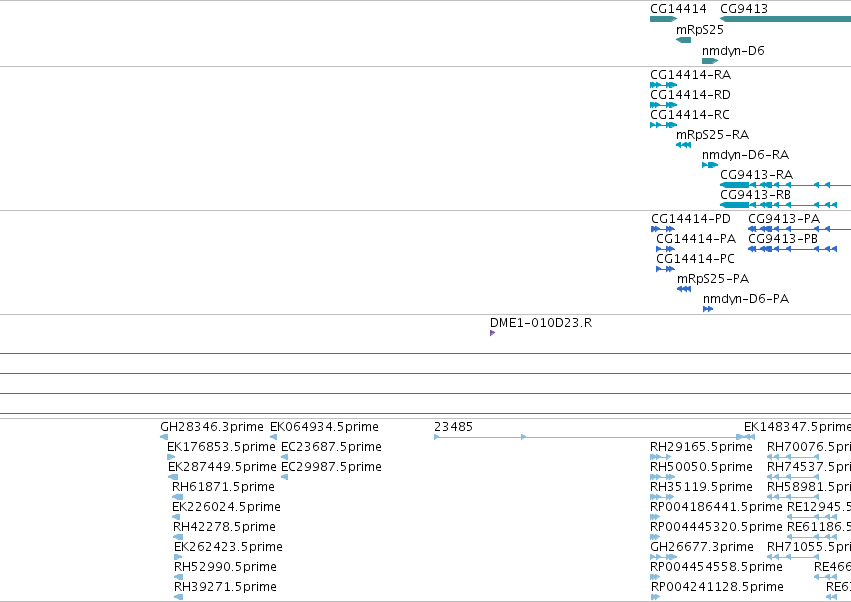Screen dimensions: 851x602
Task: Click the RH42278.5prime EST label
Action: 225,527
